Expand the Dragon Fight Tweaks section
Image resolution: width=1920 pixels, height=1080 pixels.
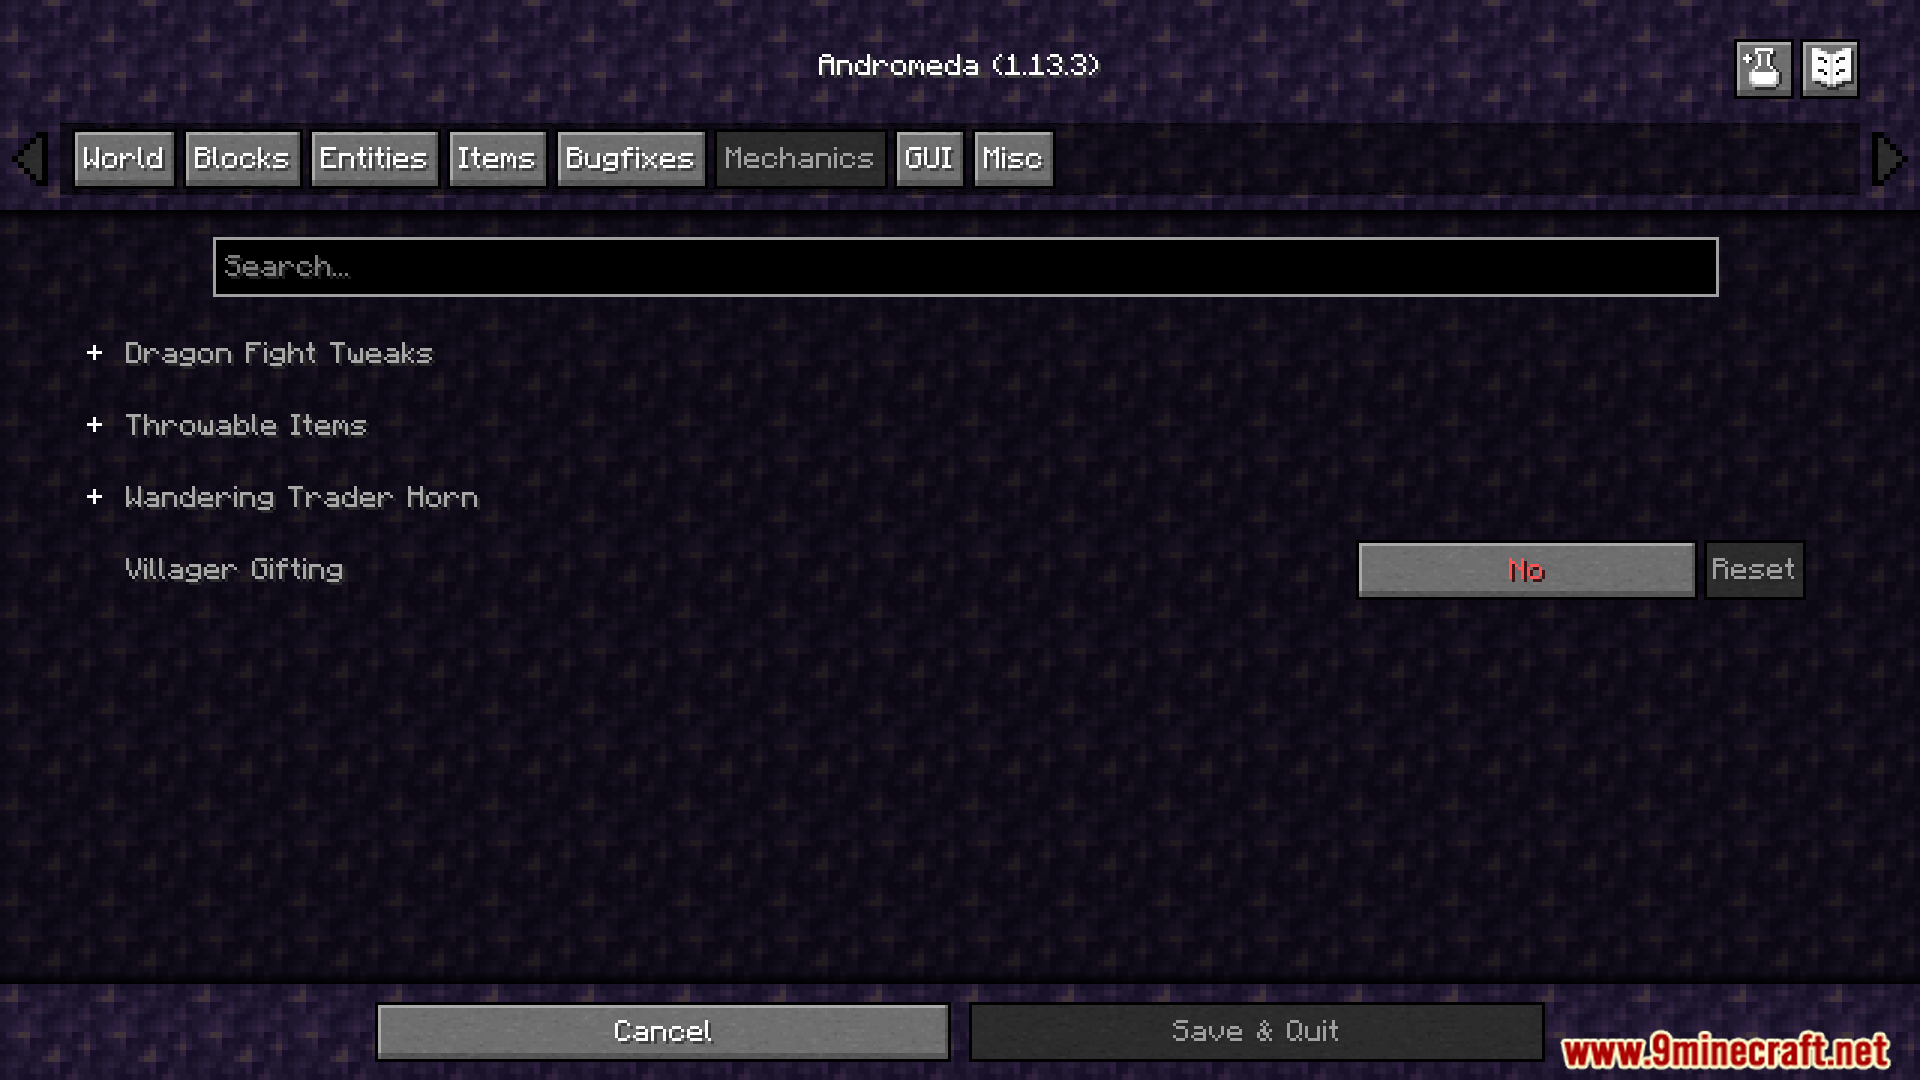tap(95, 351)
